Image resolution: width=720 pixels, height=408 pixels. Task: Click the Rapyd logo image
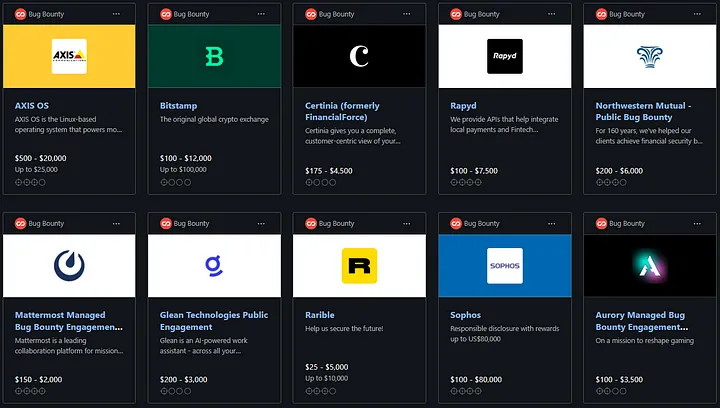(504, 56)
